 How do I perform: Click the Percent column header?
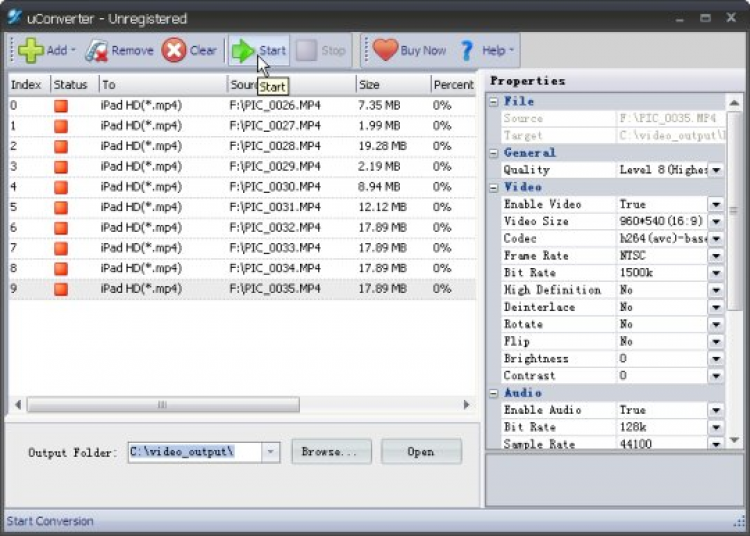[453, 85]
